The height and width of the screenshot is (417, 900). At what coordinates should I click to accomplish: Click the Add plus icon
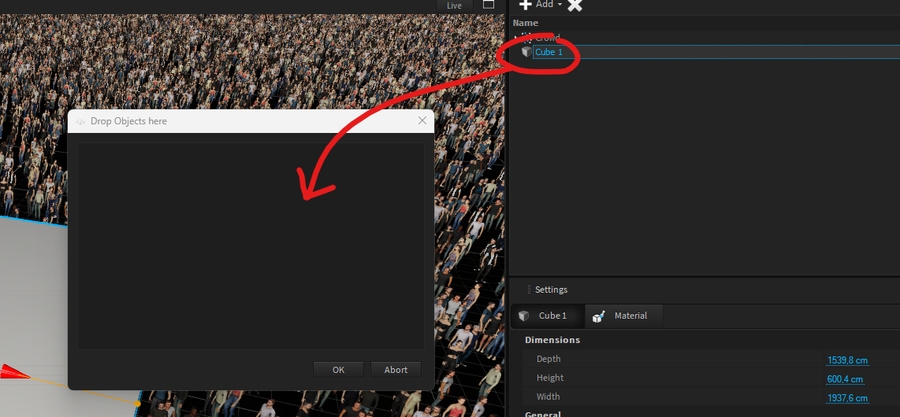pos(525,5)
